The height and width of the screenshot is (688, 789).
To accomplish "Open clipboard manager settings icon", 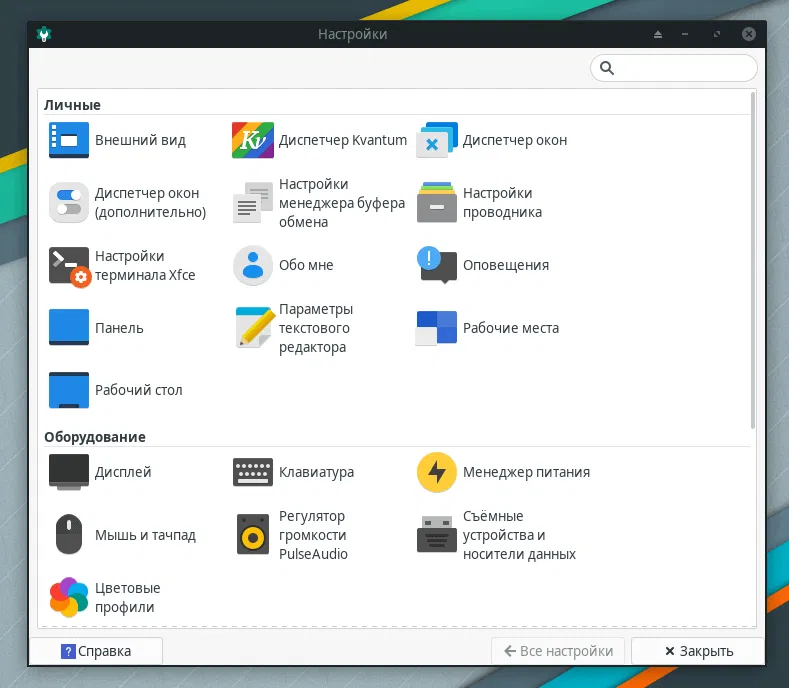I will tap(253, 202).
